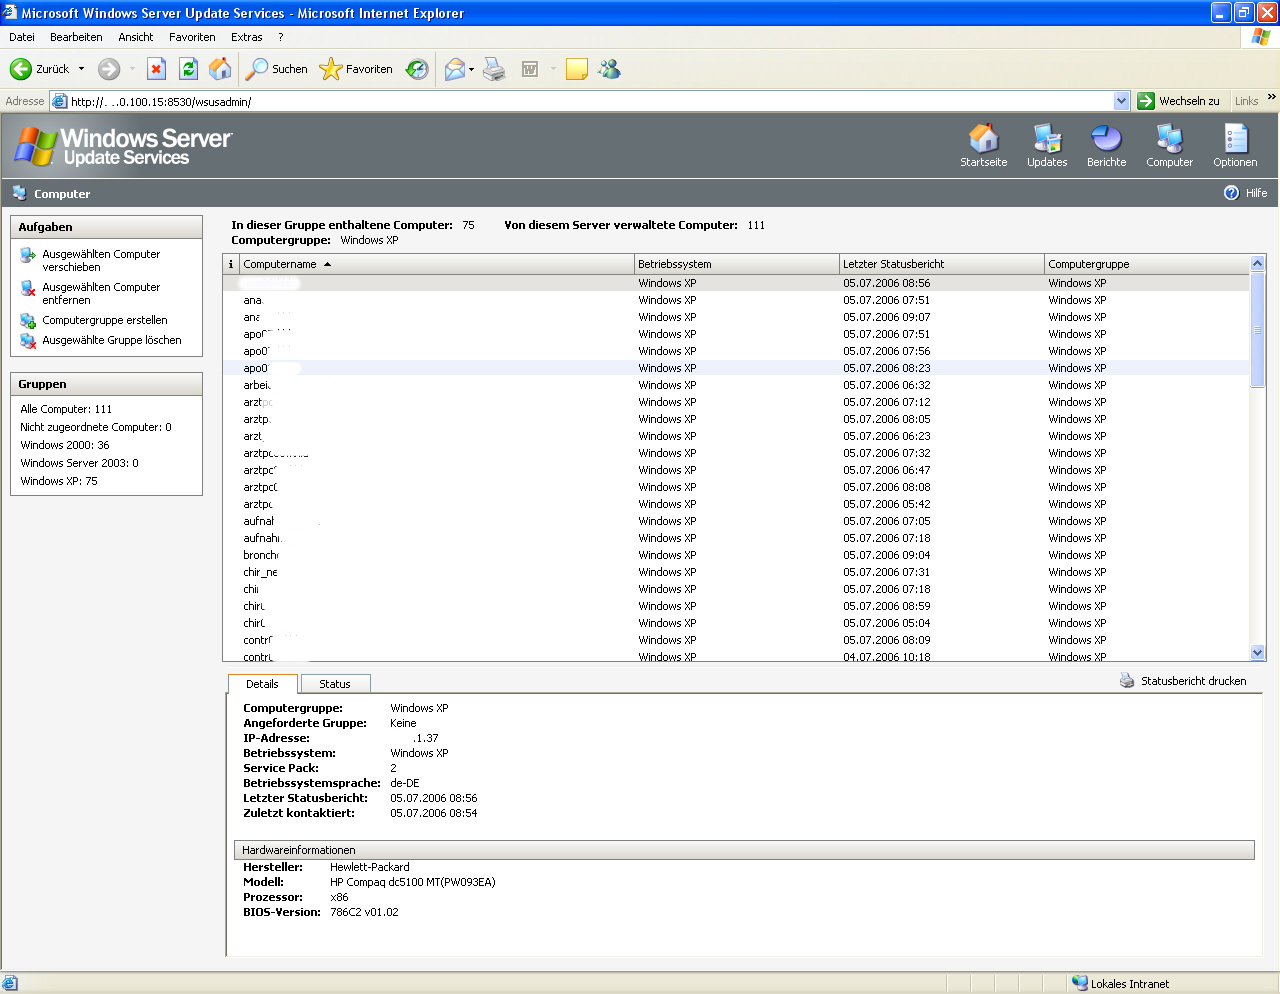
Task: Expand the address bar dropdown arrow
Action: [1121, 101]
